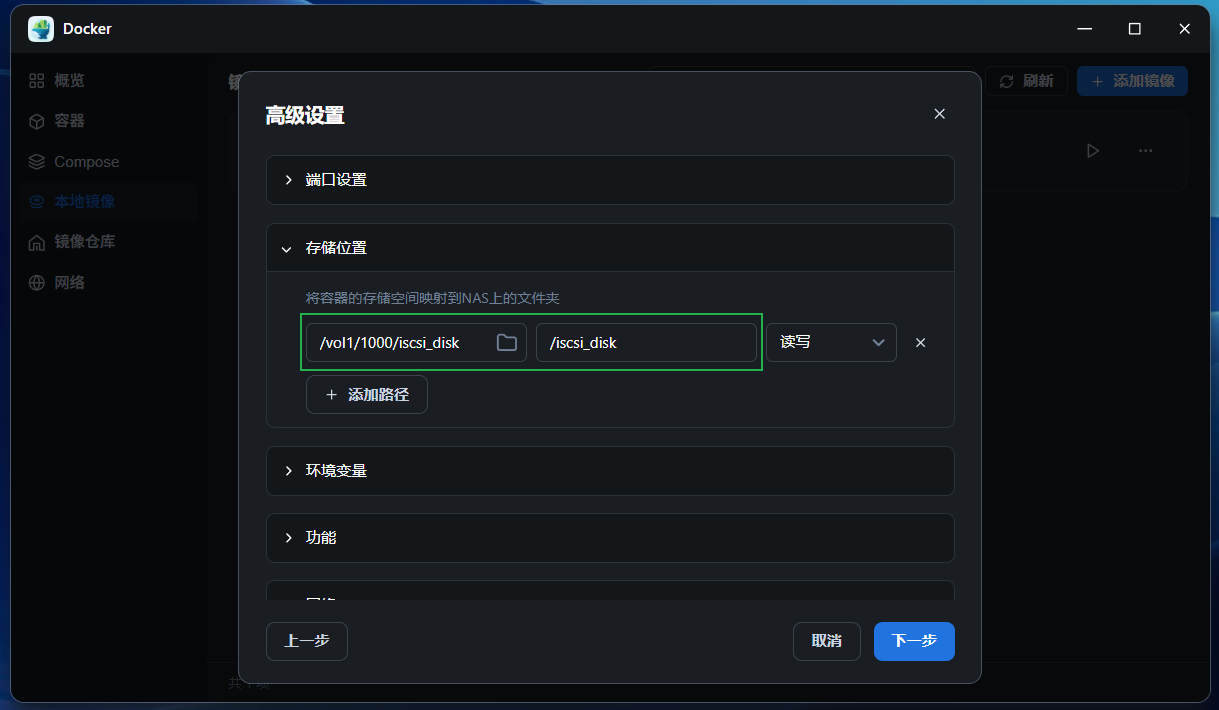Click the play icon on image row
The image size is (1219, 710).
tap(1092, 151)
